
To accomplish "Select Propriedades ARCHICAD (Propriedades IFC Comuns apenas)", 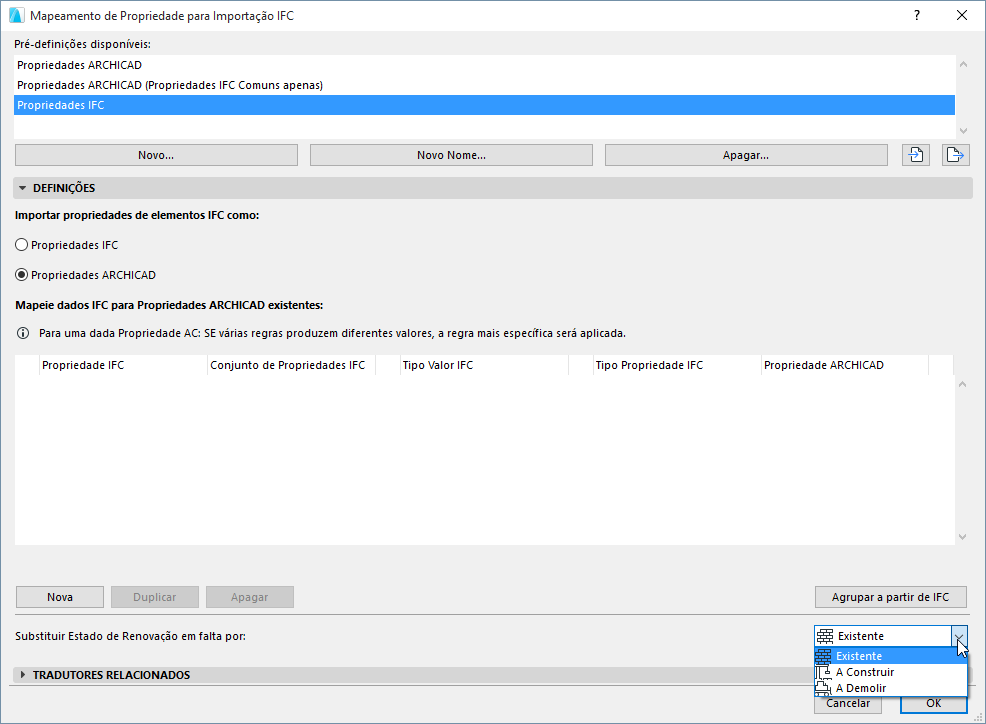I will coord(484,85).
